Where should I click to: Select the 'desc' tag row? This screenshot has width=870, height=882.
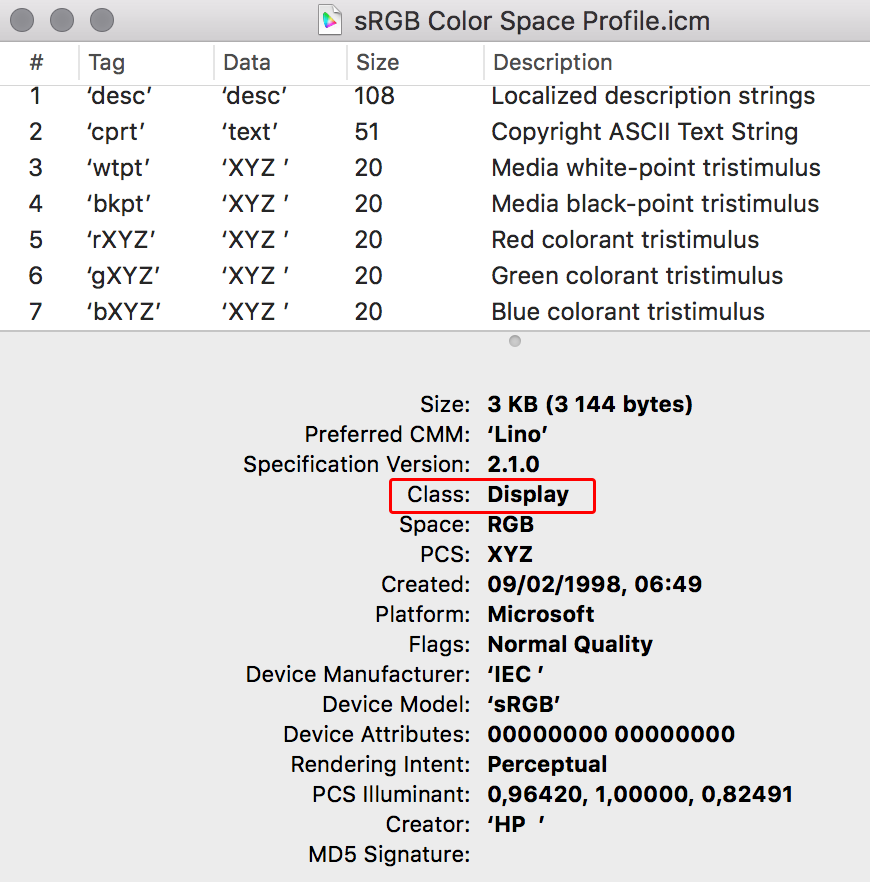point(435,96)
